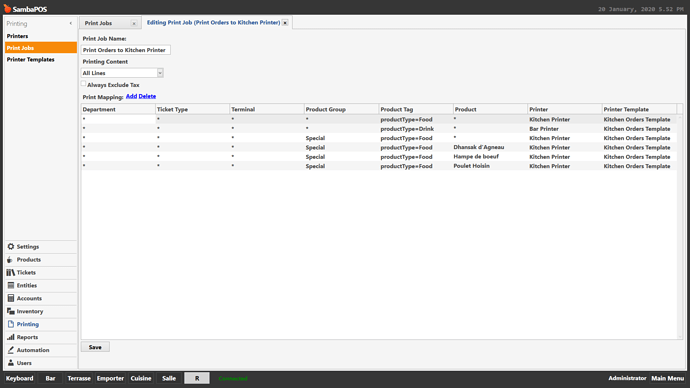Image resolution: width=690 pixels, height=388 pixels.
Task: Click the productType=Drink cell
Action: 416,129
